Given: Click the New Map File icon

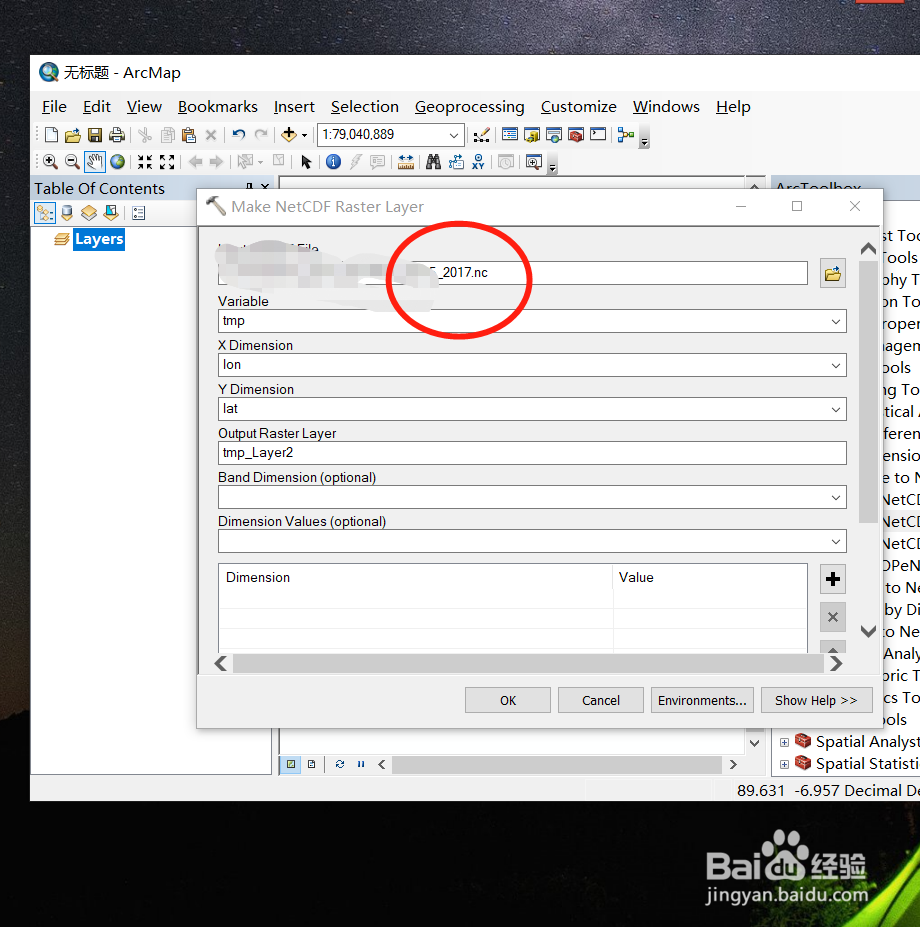Looking at the screenshot, I should [x=51, y=135].
